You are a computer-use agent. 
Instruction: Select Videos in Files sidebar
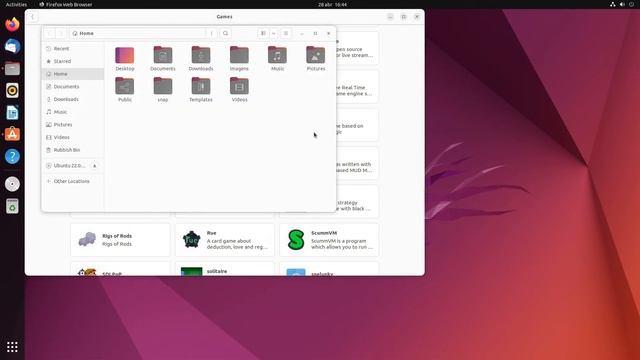click(x=73, y=137)
